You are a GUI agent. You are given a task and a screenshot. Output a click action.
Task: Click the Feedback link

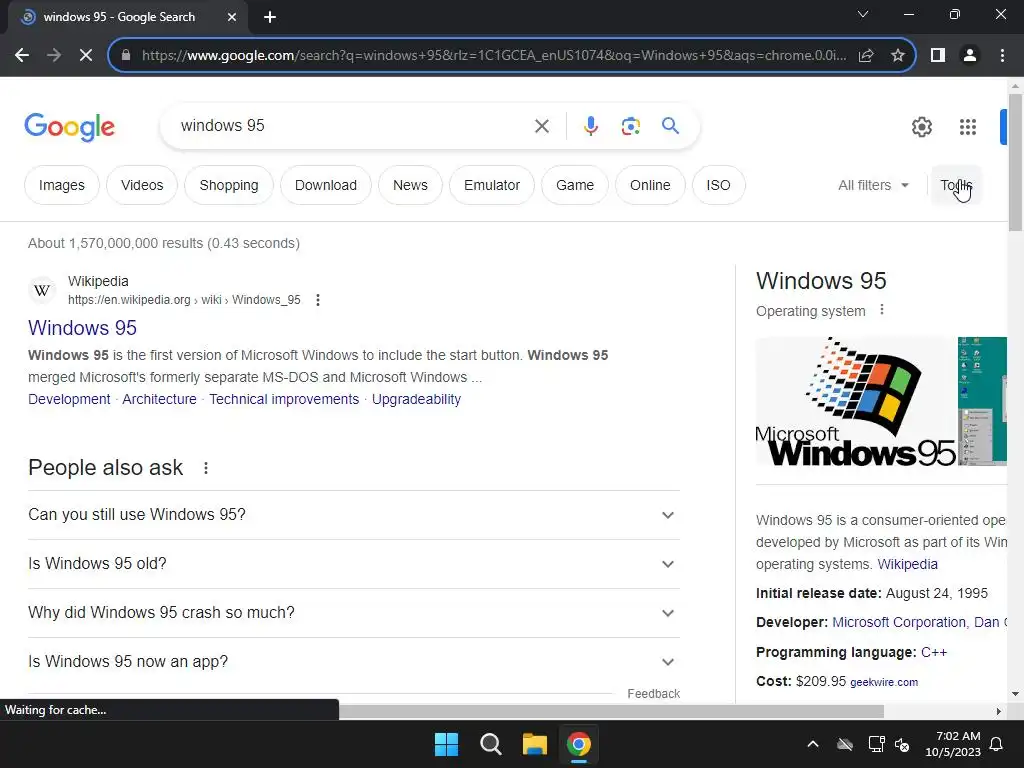point(654,694)
